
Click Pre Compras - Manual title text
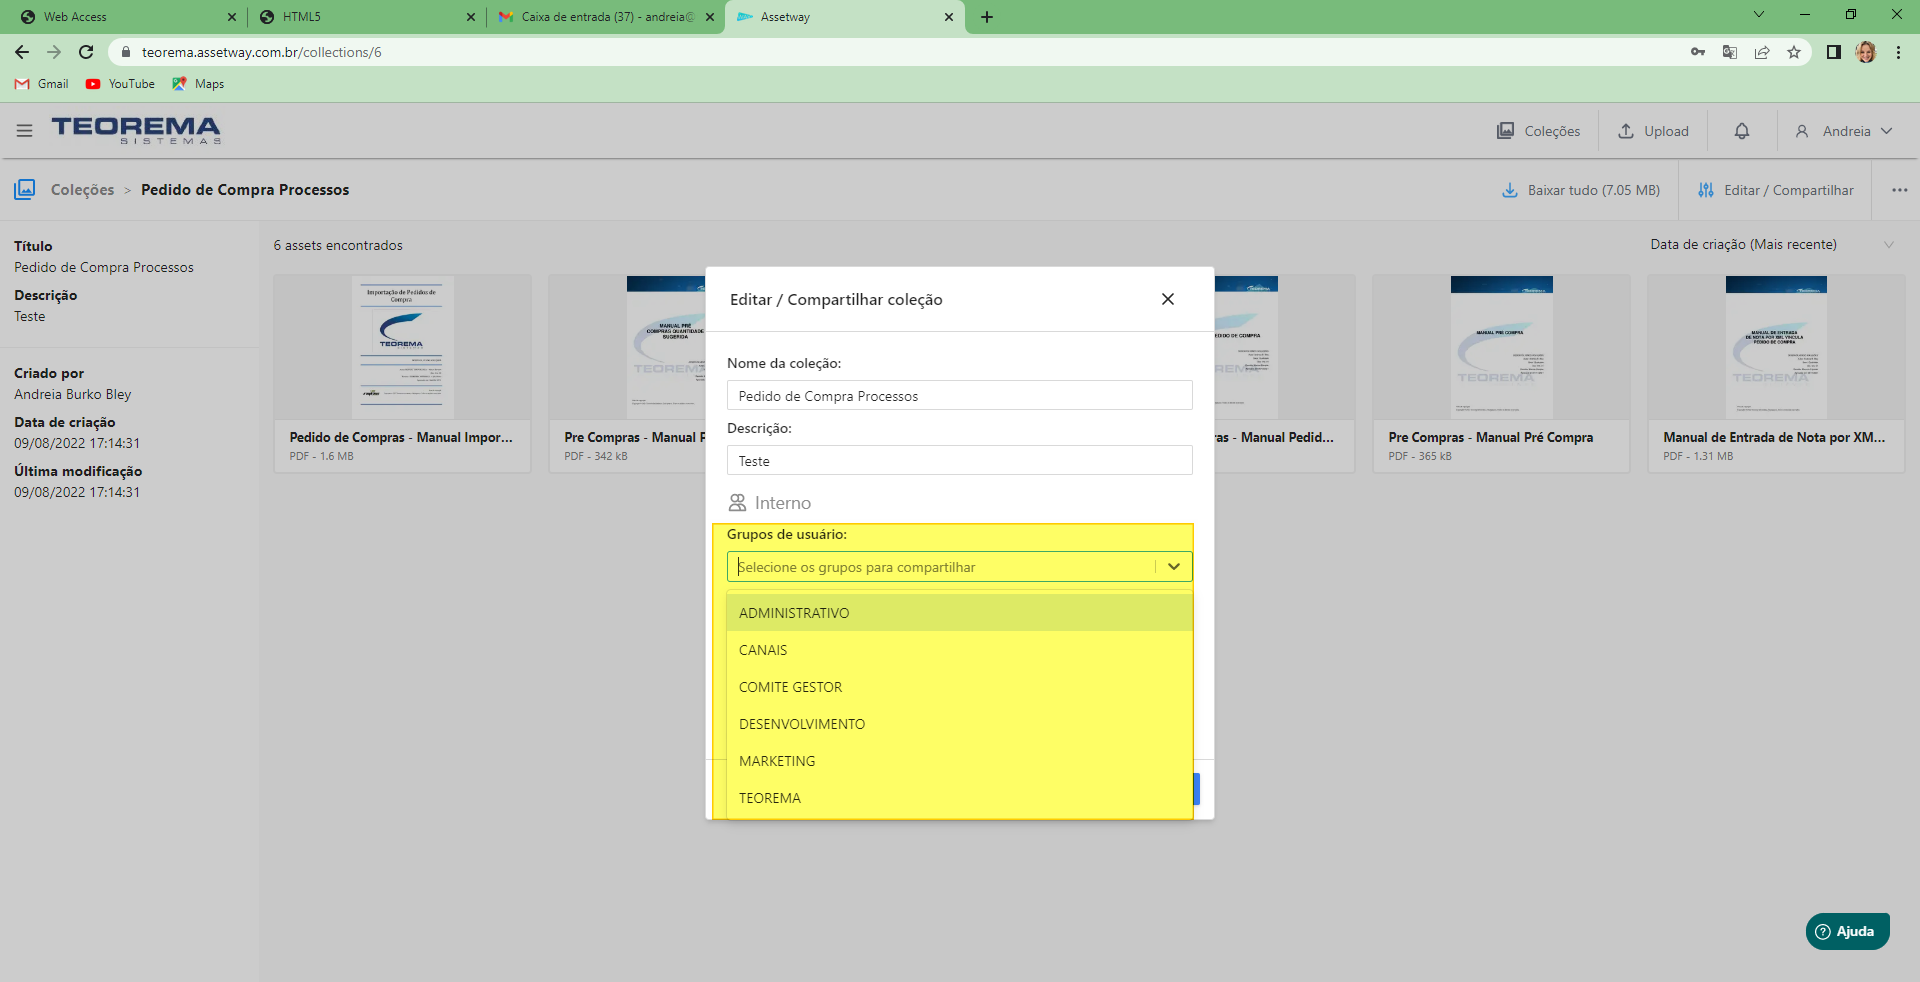(634, 437)
